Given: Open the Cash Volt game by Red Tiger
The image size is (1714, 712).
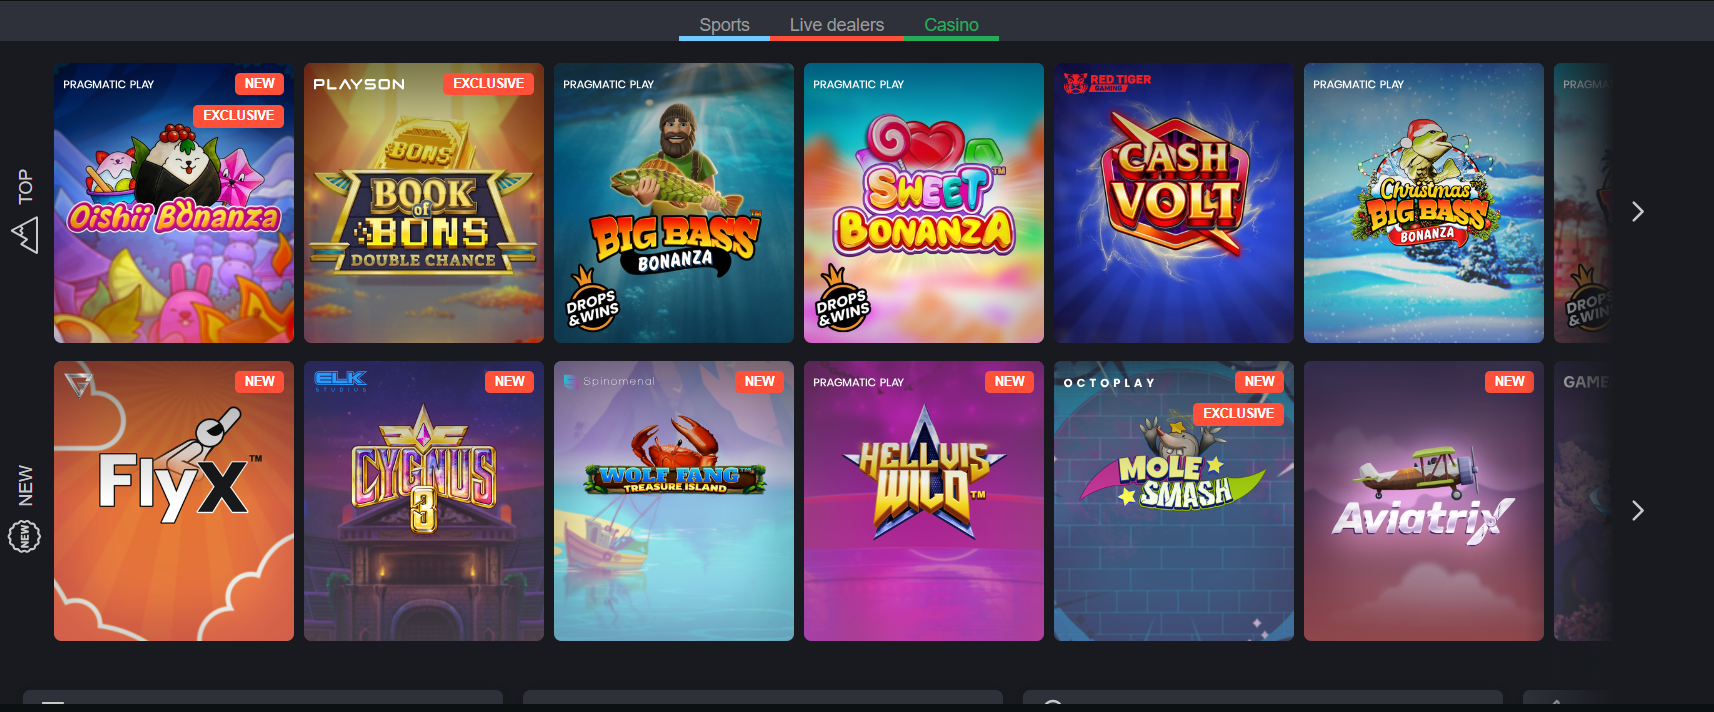Looking at the screenshot, I should click(x=1174, y=203).
